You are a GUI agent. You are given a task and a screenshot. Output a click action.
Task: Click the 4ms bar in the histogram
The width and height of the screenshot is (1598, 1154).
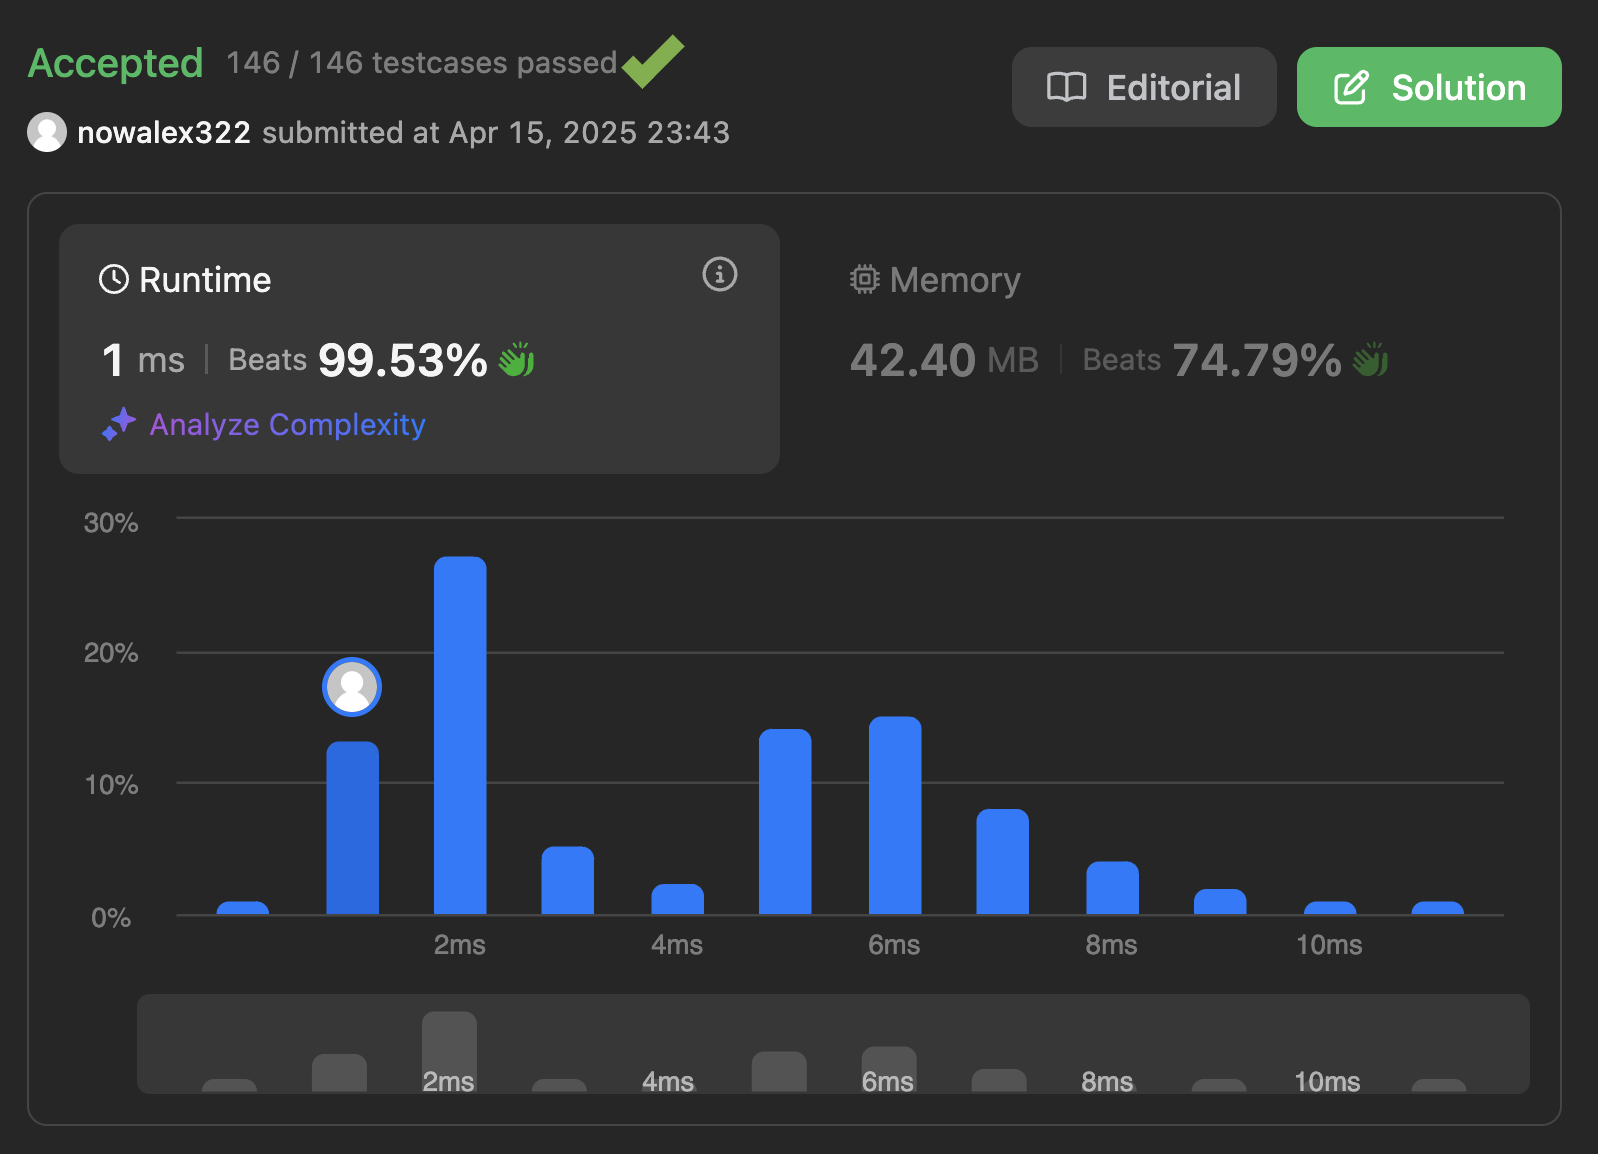pos(677,899)
